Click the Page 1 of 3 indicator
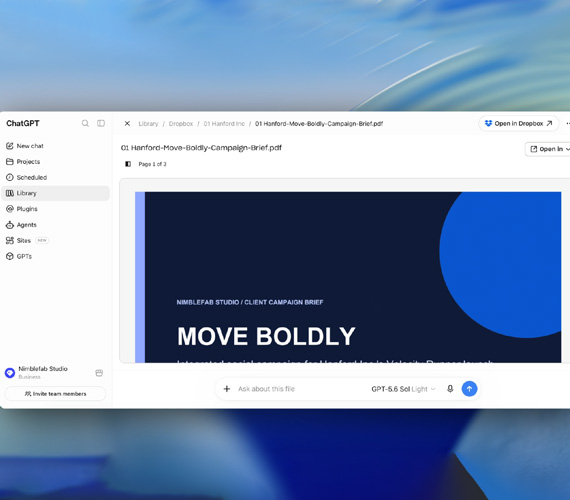Screen dimensions: 570x500 coord(152,164)
